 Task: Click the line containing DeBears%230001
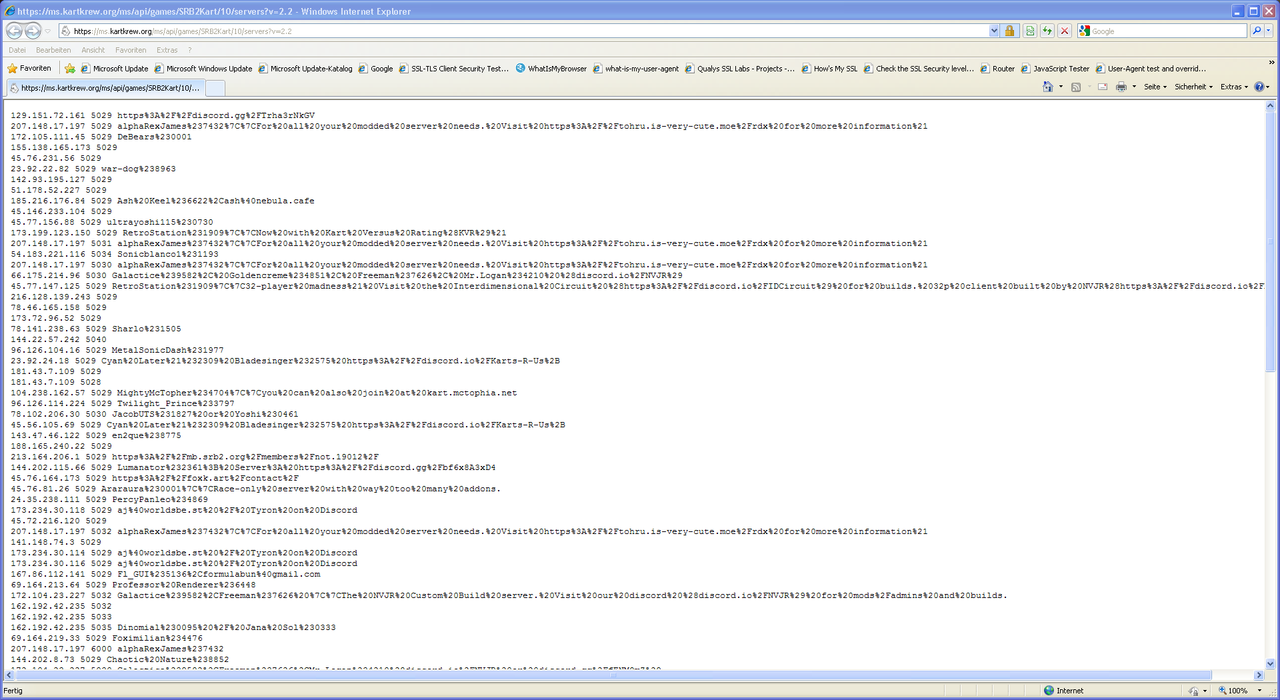pyautogui.click(x=101, y=136)
